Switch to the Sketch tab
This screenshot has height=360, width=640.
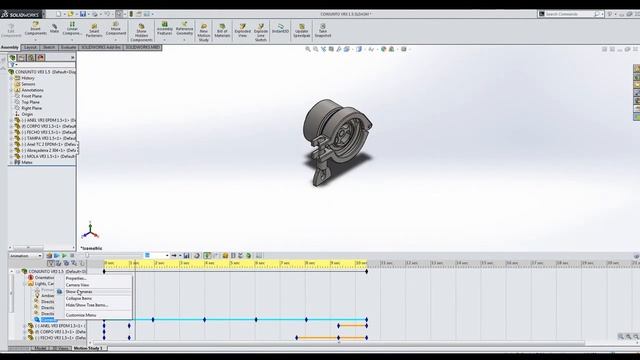click(49, 47)
